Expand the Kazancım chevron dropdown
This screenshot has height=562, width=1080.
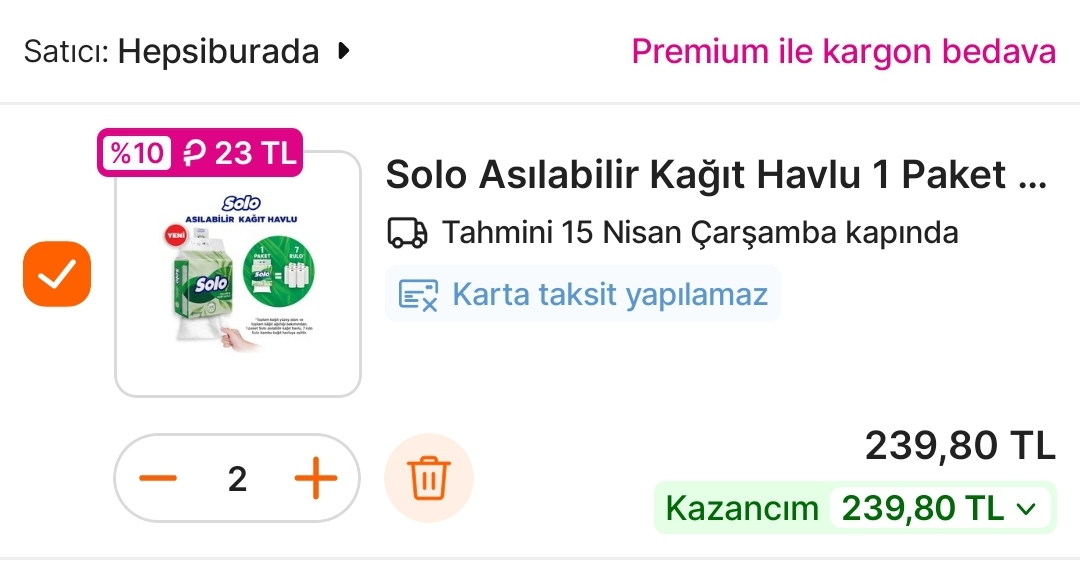click(1026, 509)
